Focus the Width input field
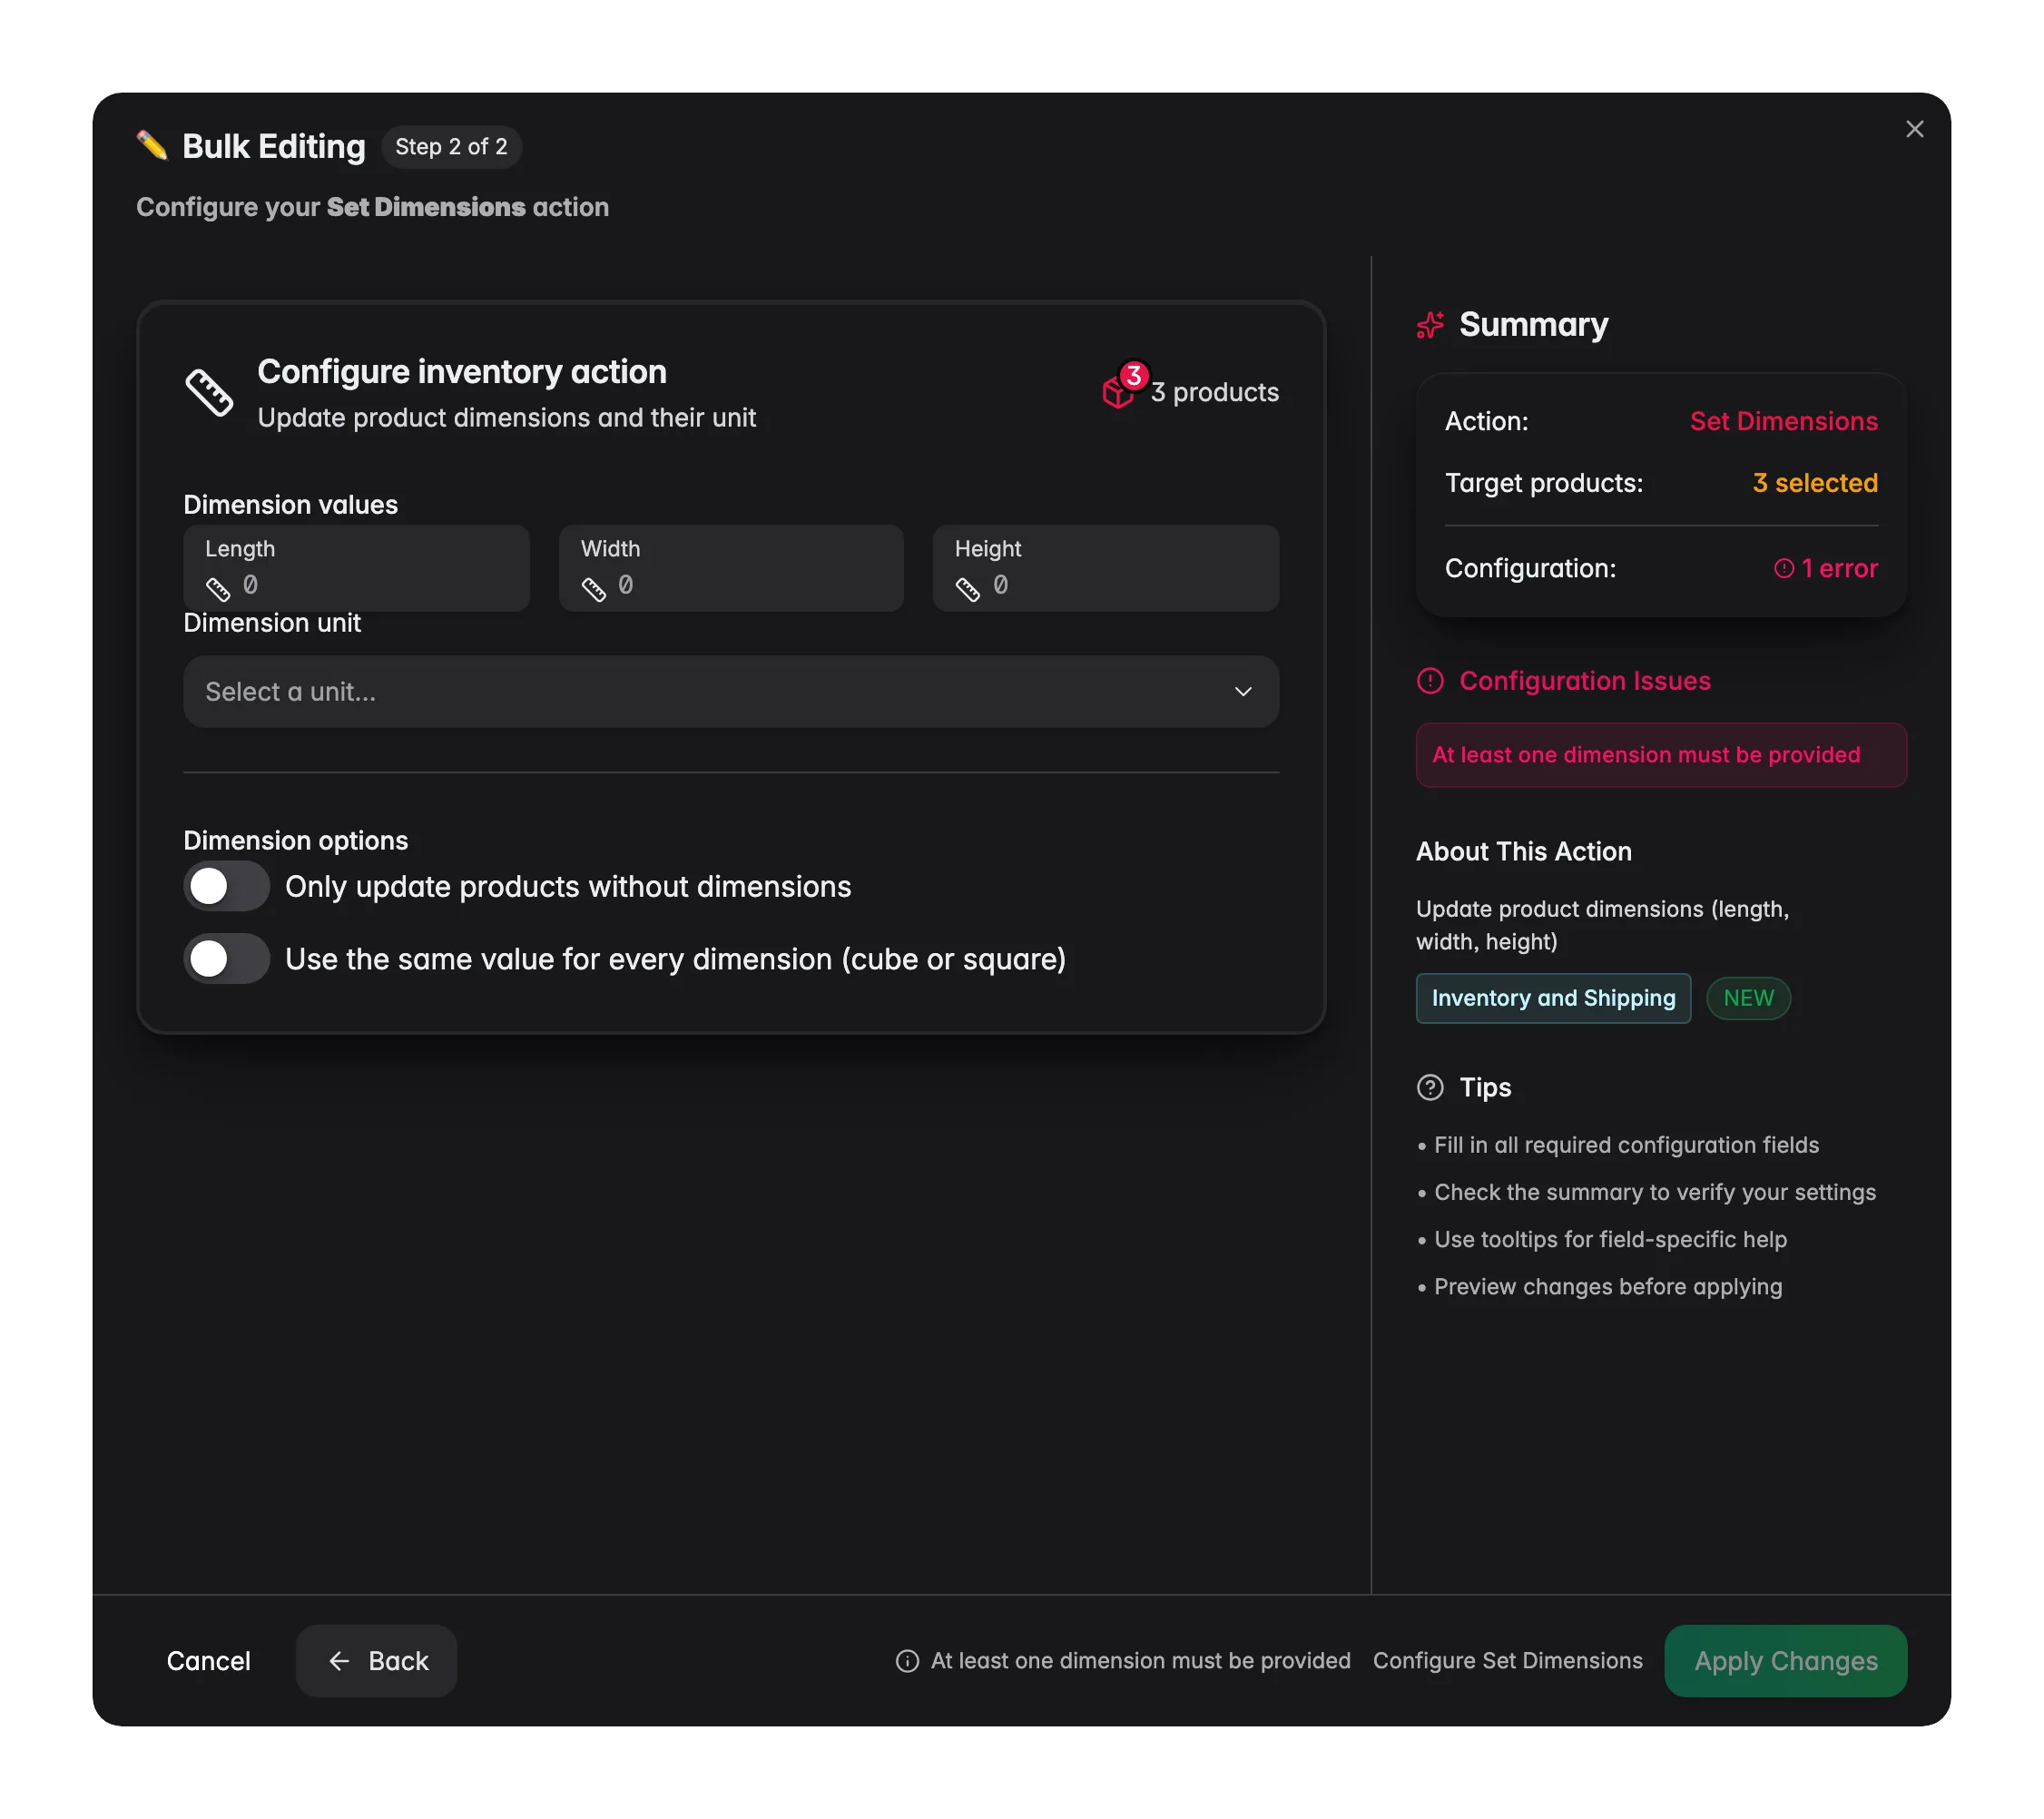Screen dimensions: 2044x1819 (x=731, y=568)
